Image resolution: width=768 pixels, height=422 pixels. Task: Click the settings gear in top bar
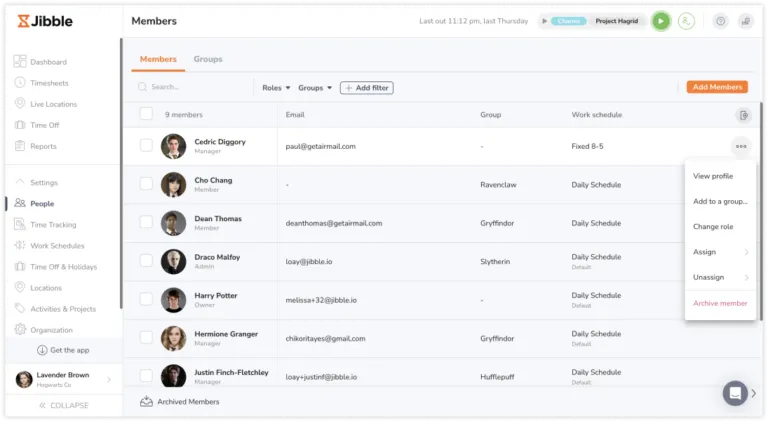(x=720, y=21)
